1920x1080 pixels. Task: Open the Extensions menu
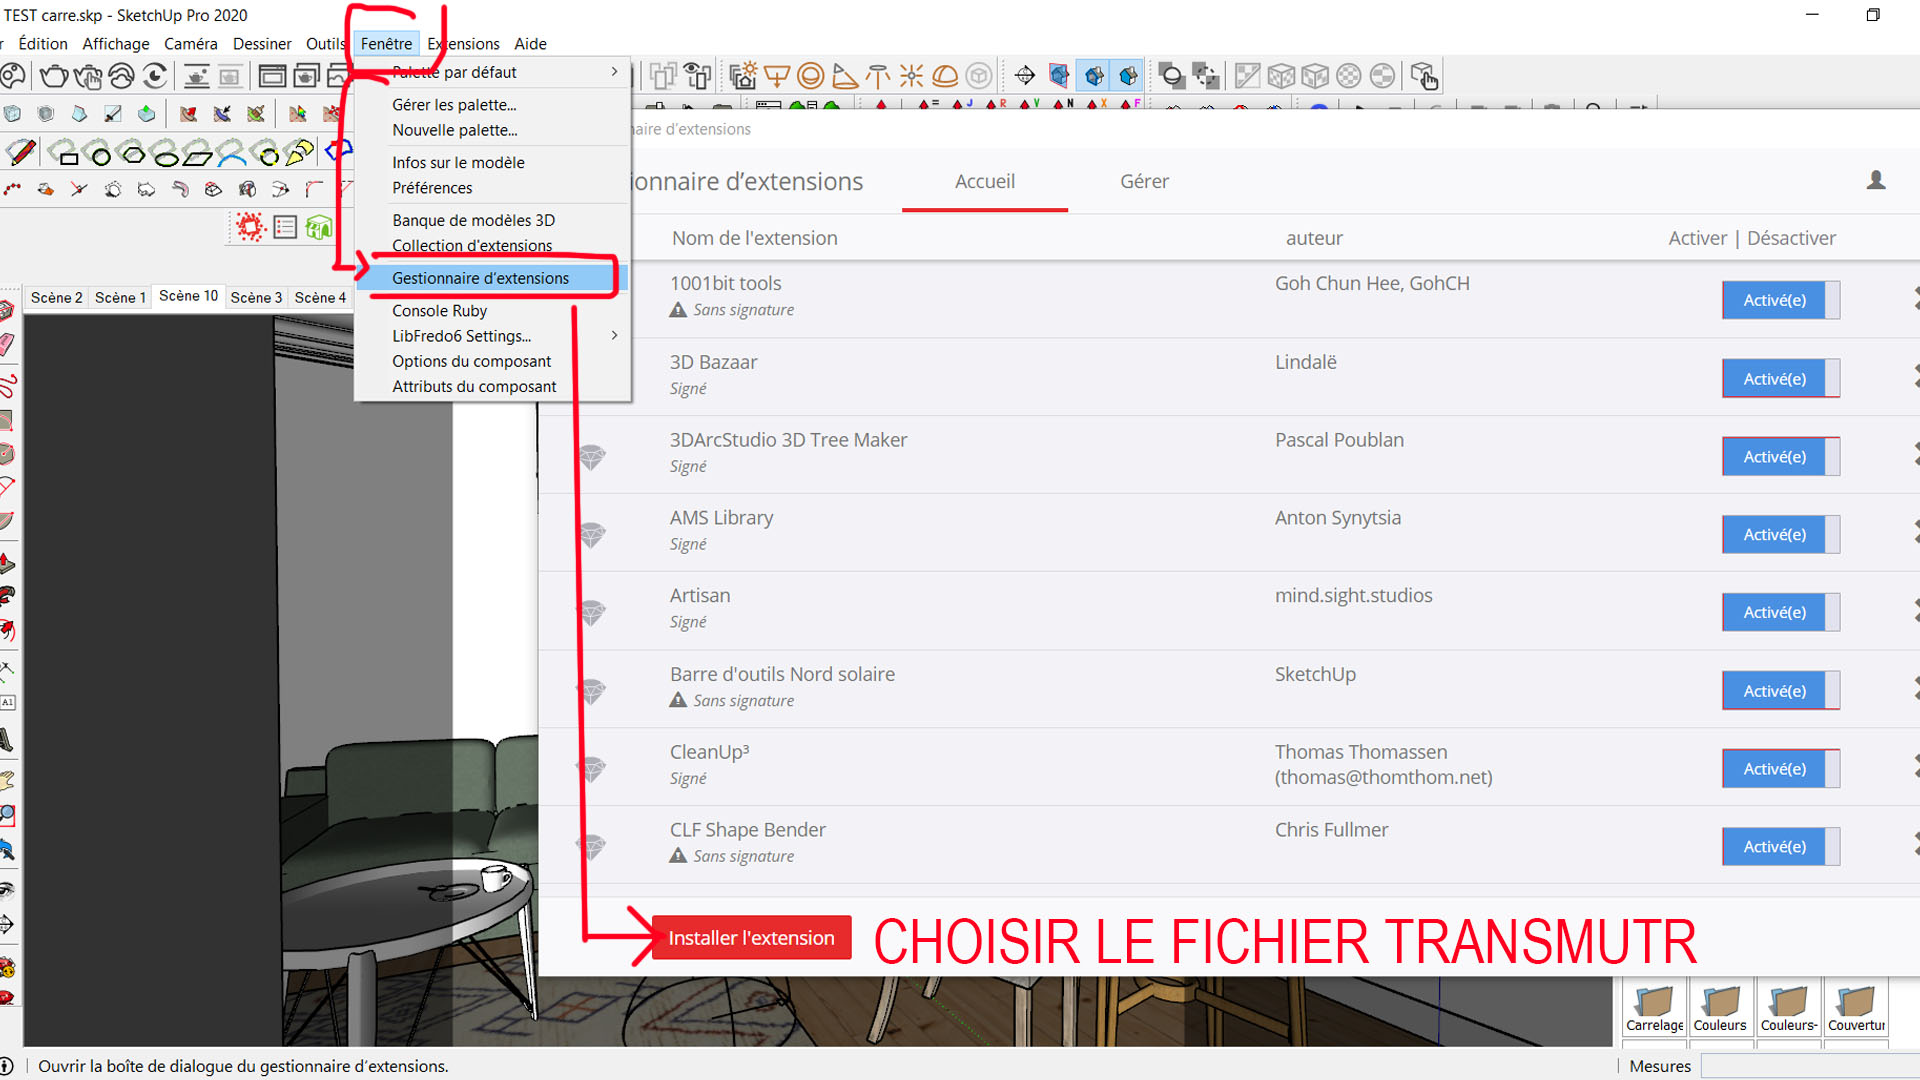462,44
